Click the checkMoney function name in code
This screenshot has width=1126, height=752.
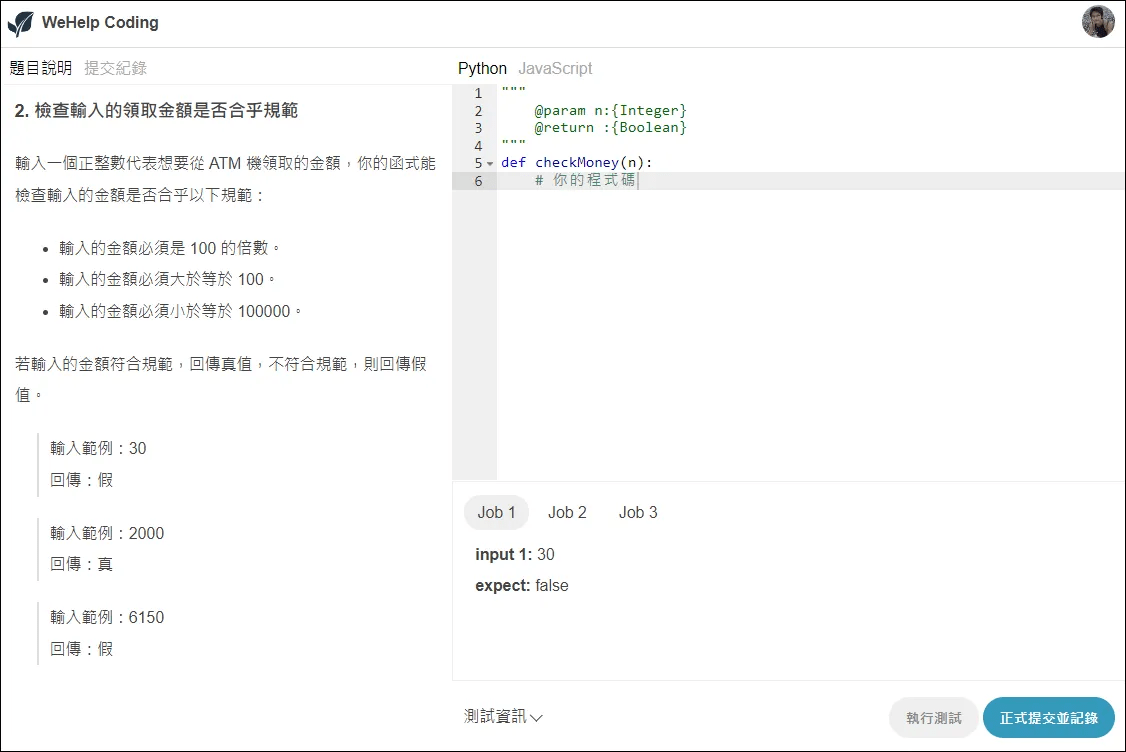[x=576, y=162]
